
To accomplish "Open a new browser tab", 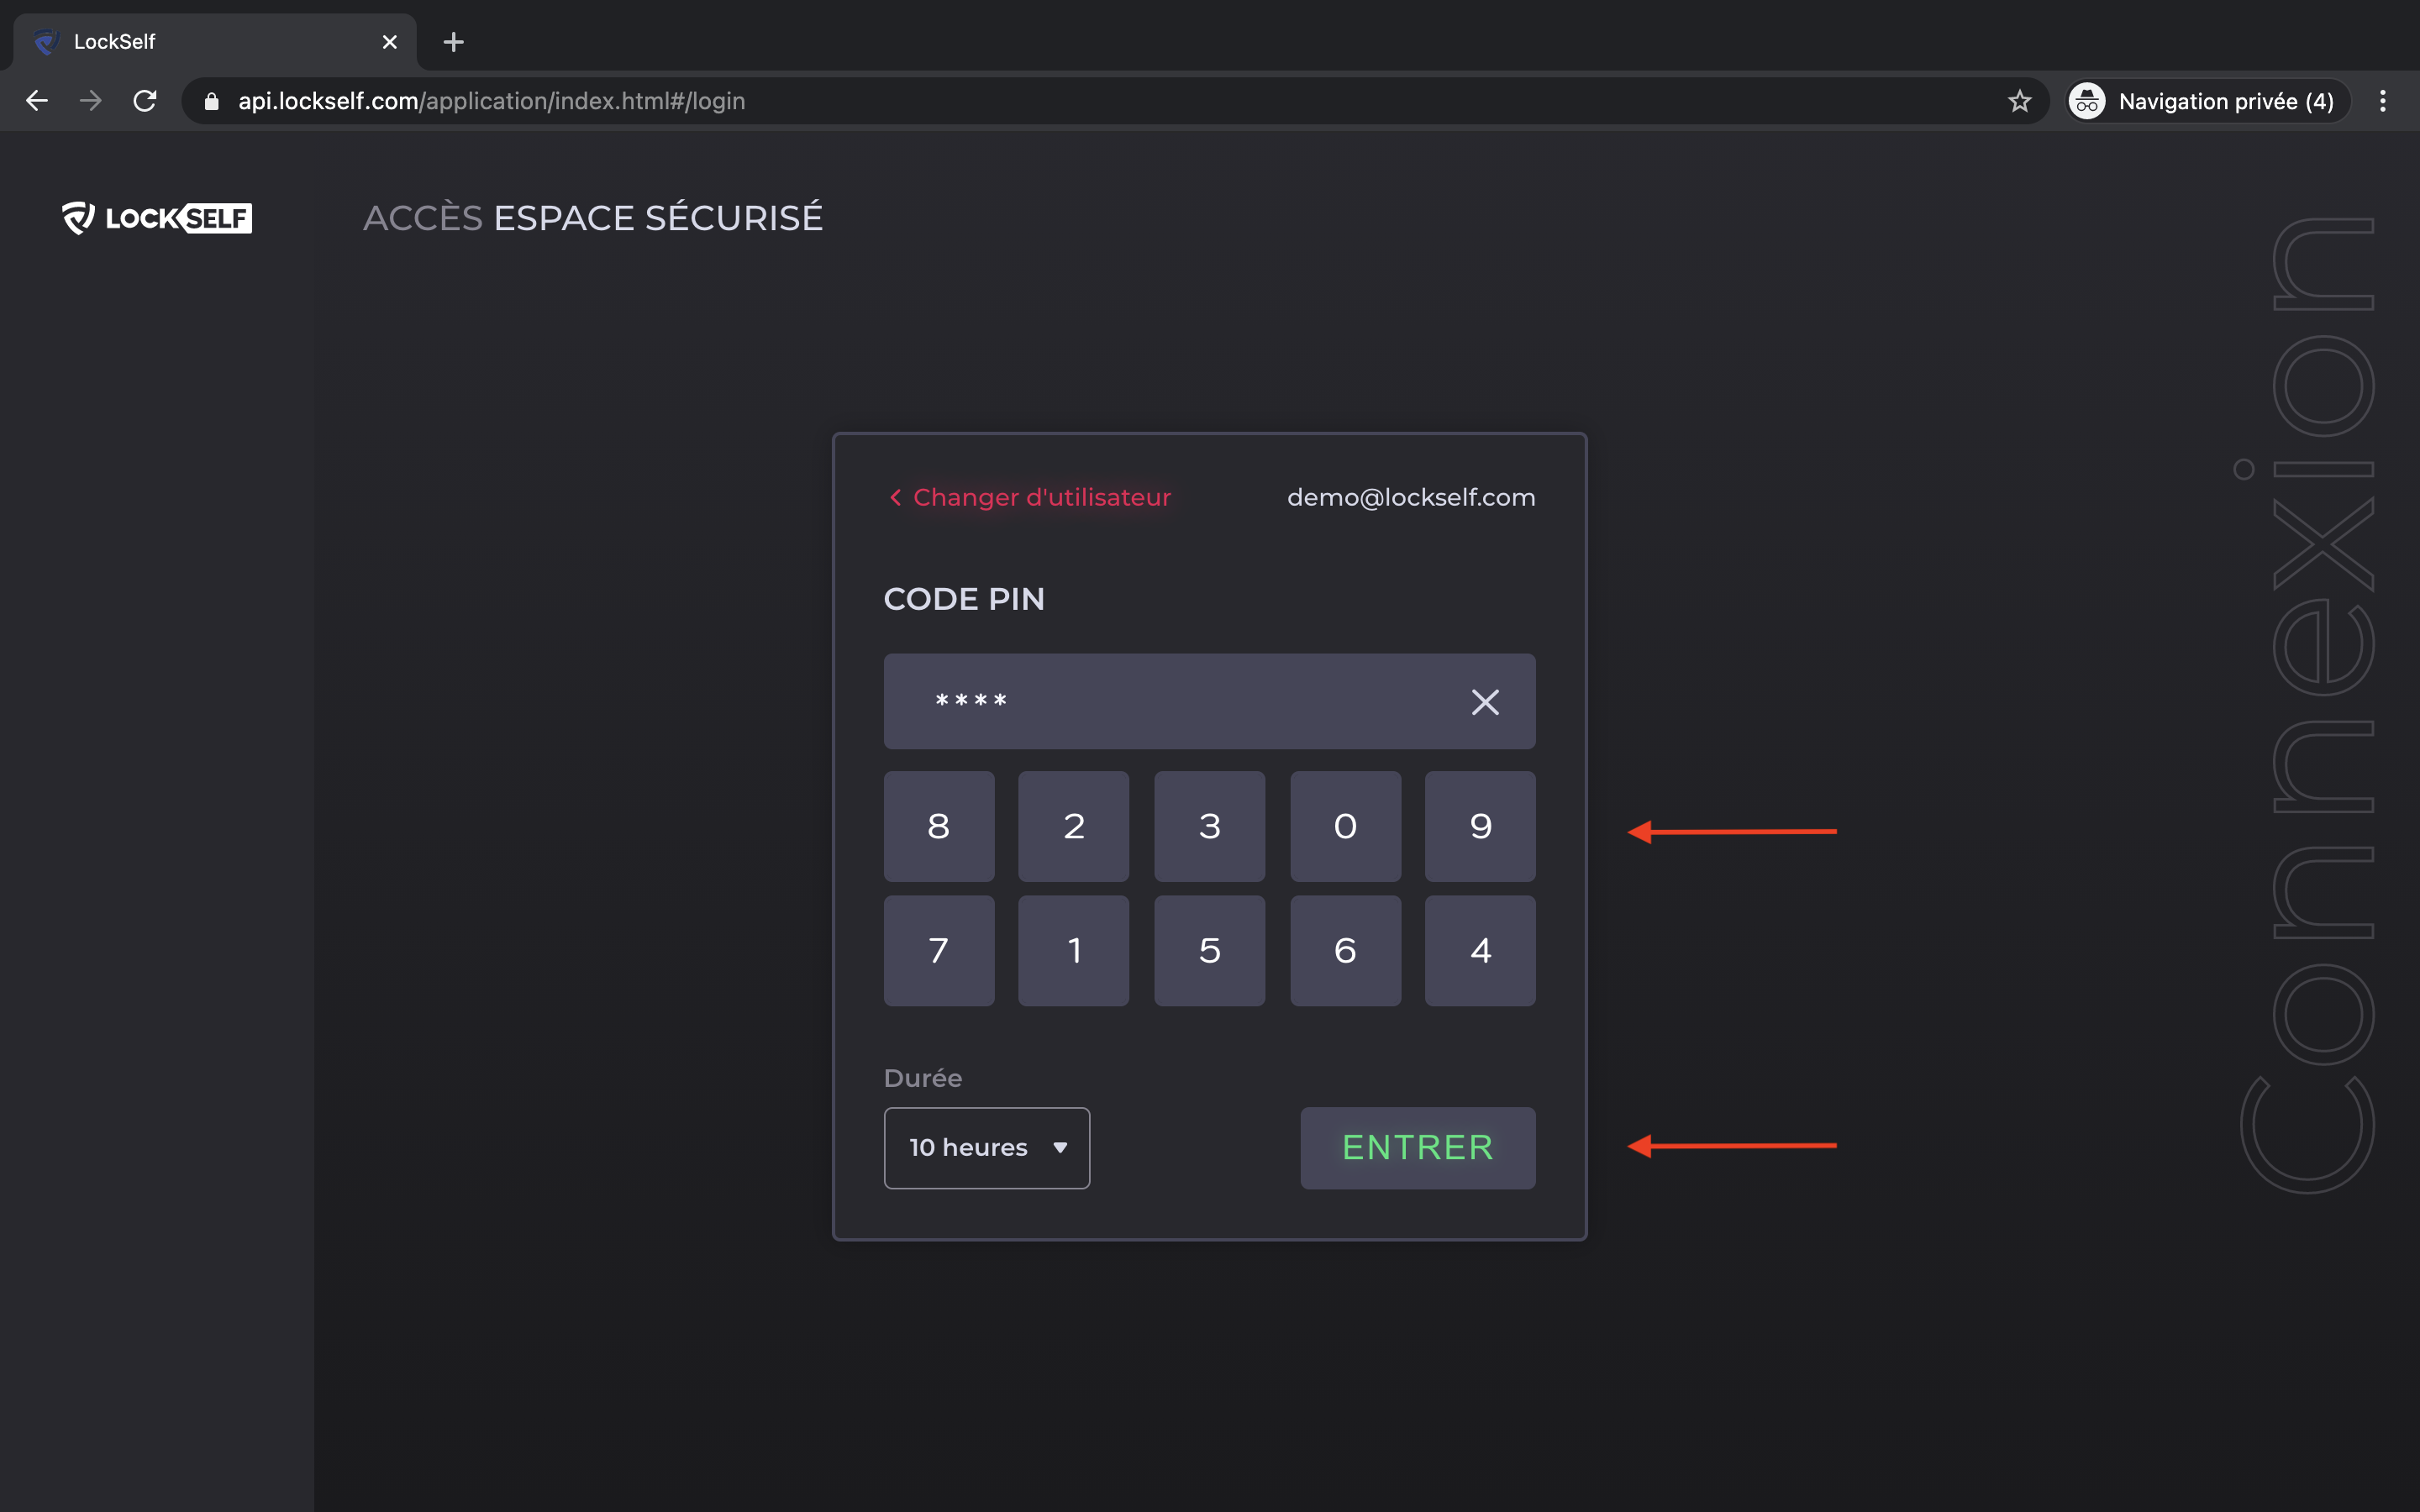I will tap(453, 42).
